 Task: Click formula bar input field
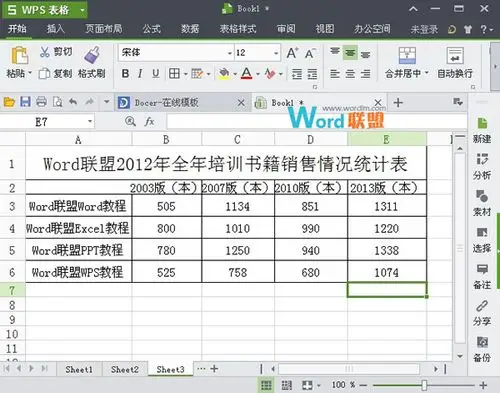tap(317, 122)
